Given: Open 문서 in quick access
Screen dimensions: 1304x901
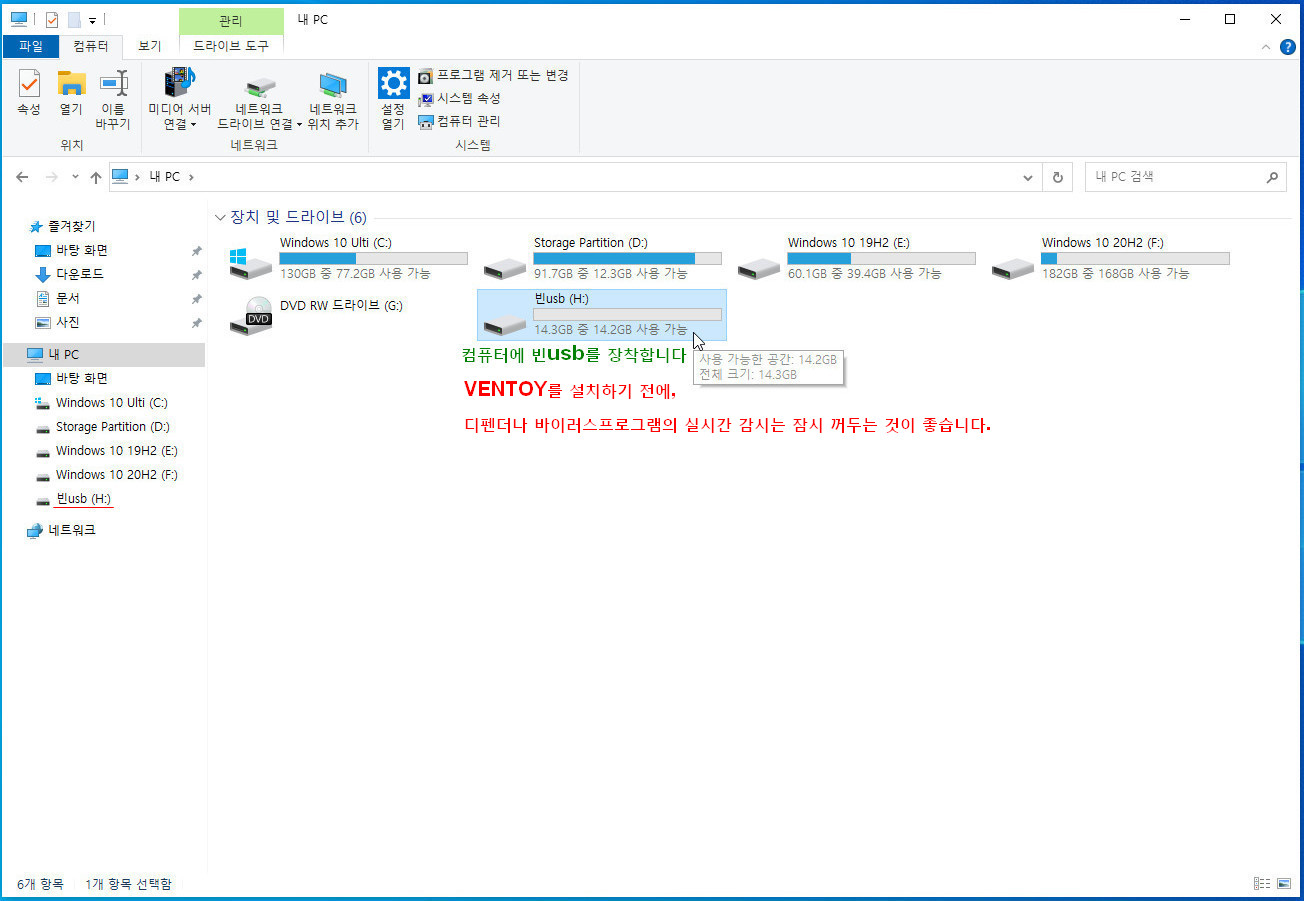Looking at the screenshot, I should (67, 298).
